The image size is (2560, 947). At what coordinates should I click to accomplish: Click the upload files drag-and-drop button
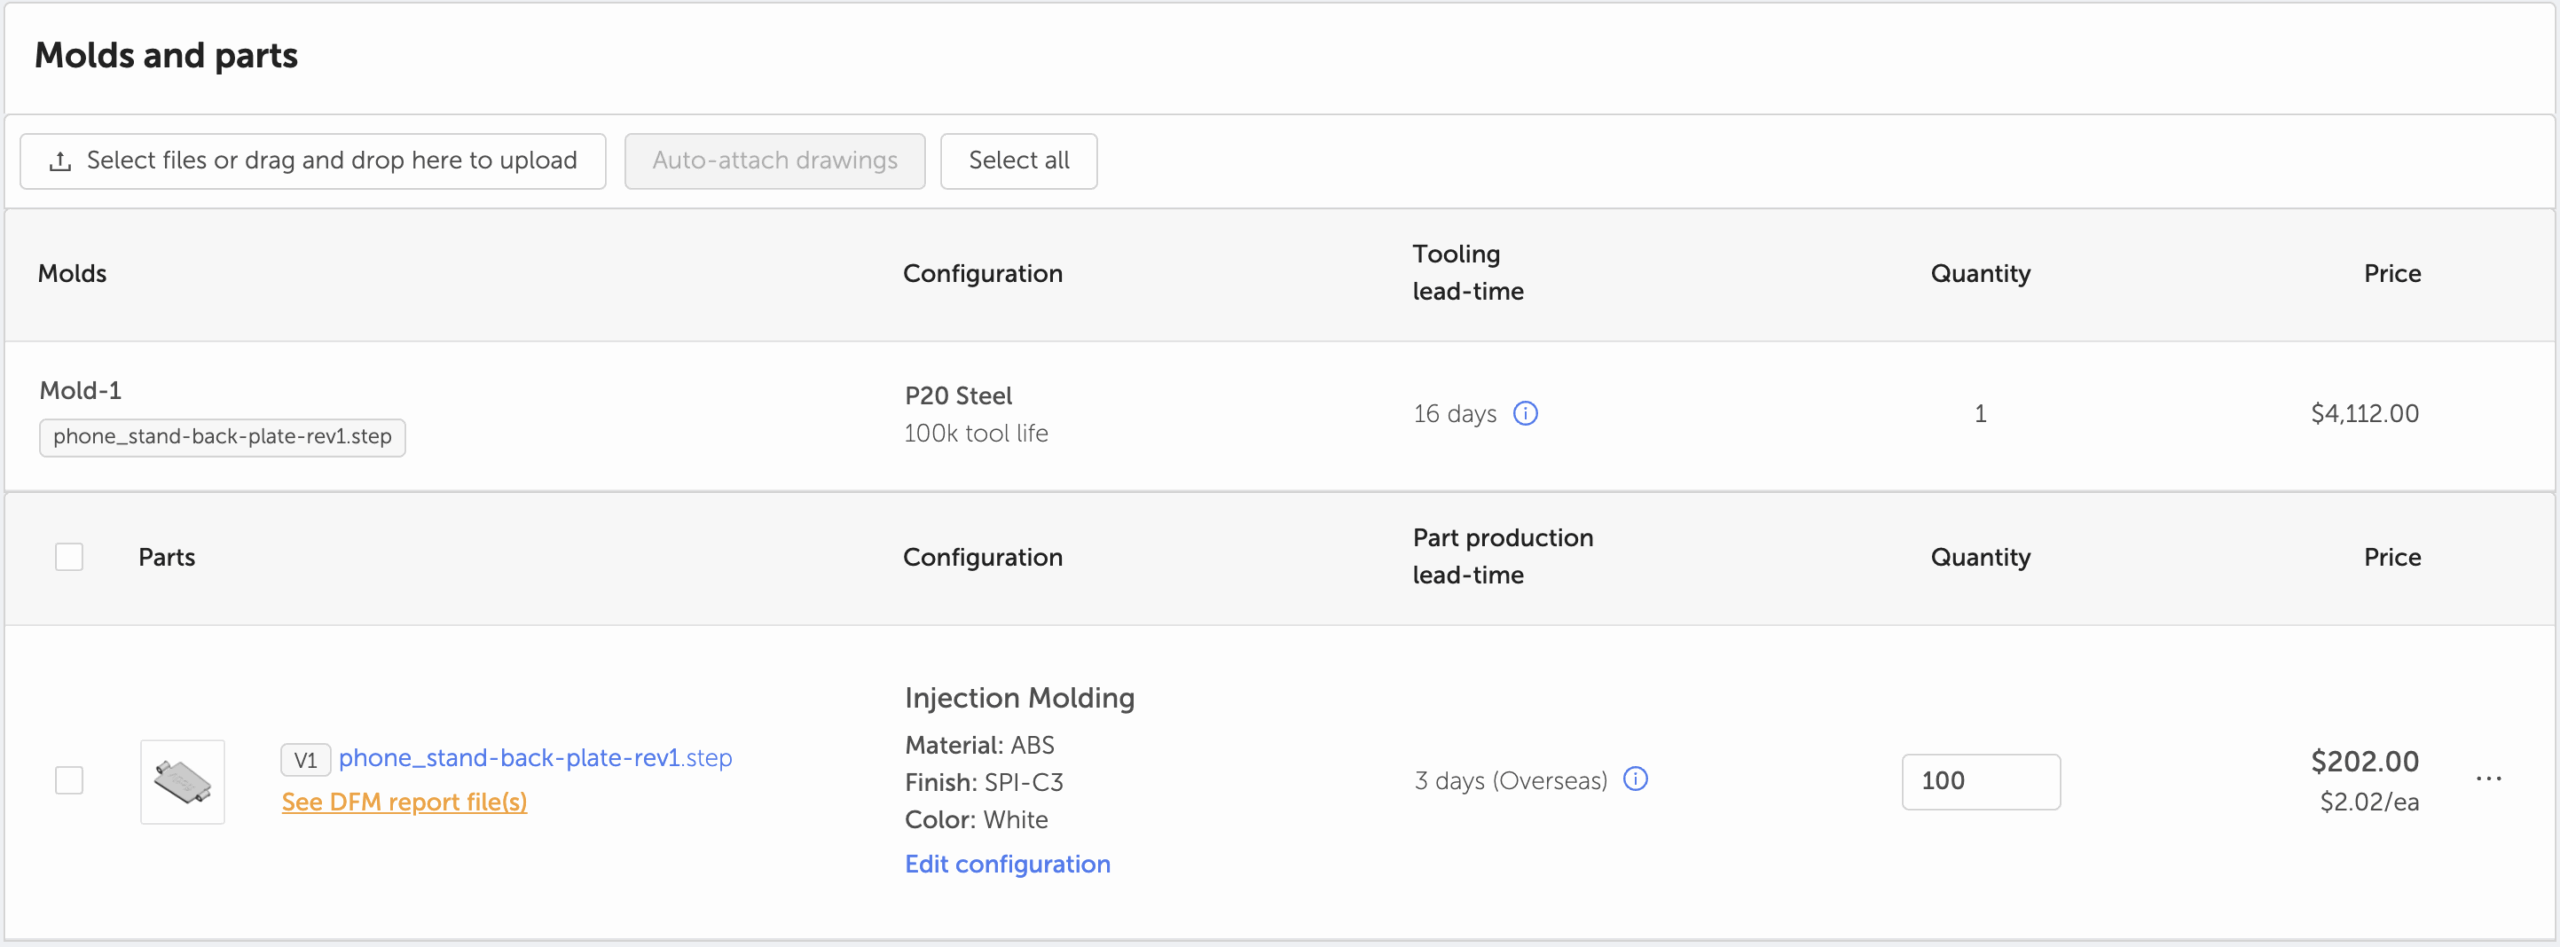coord(312,161)
